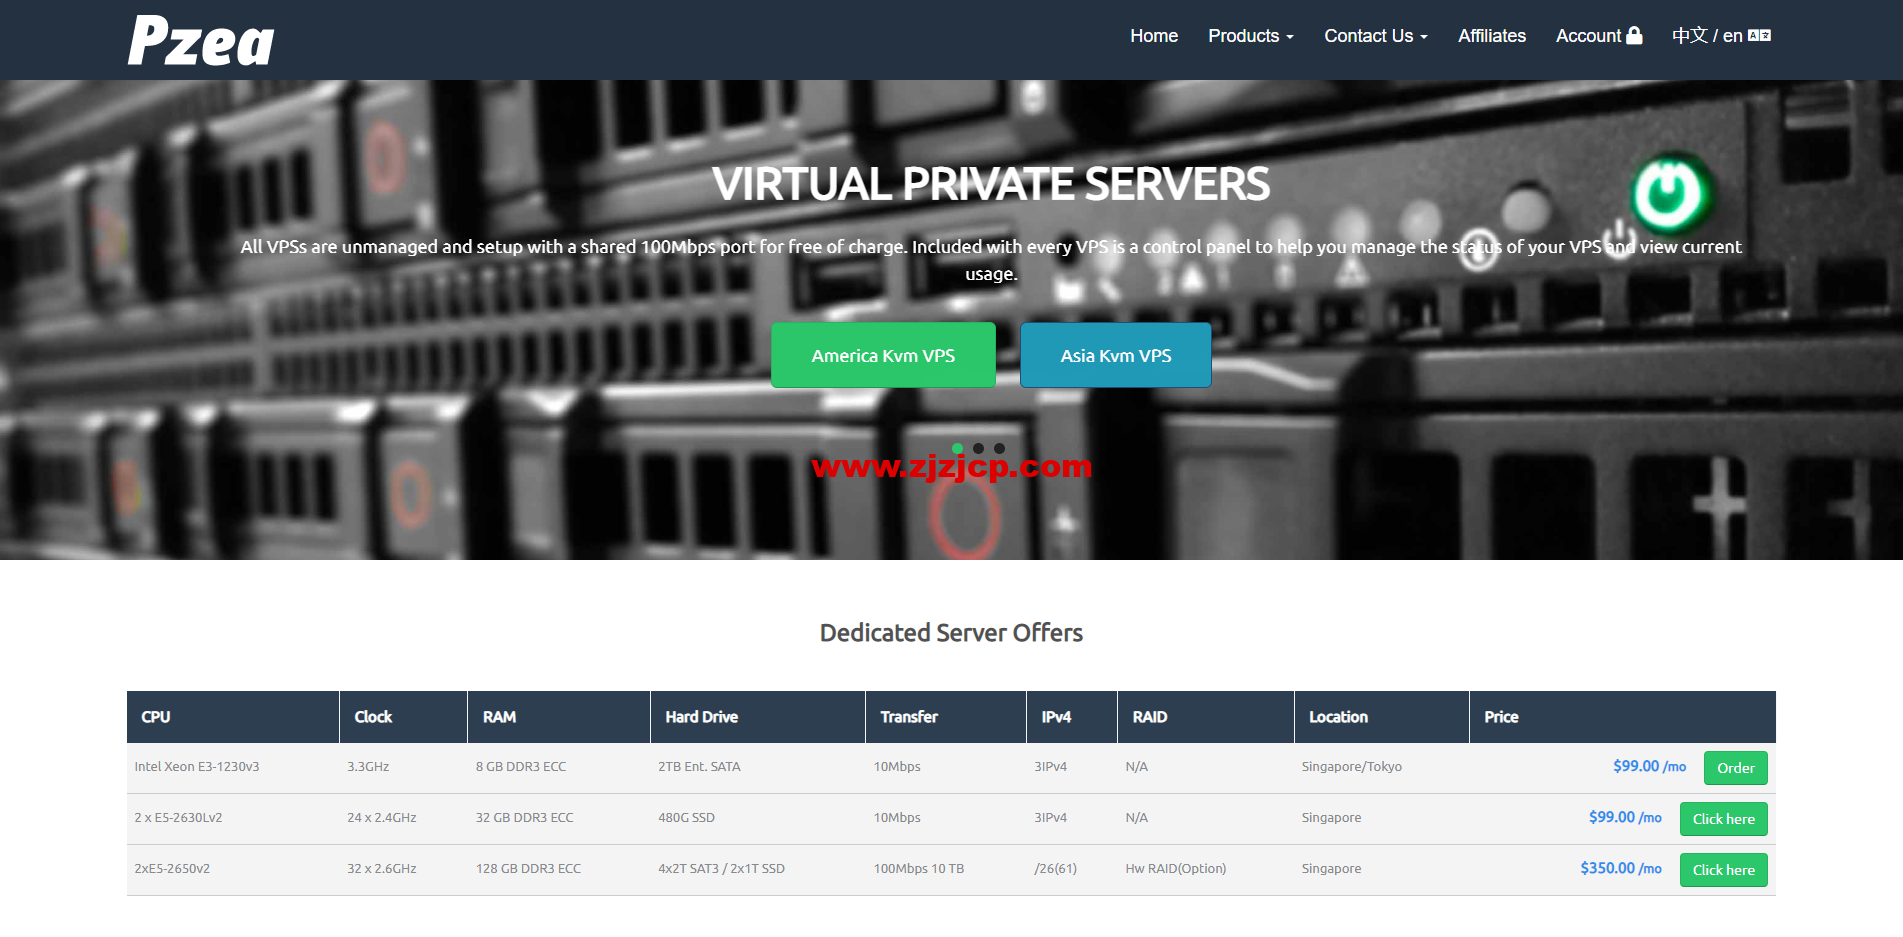This screenshot has width=1903, height=937.
Task: Open the Affiliates page
Action: 1492,36
